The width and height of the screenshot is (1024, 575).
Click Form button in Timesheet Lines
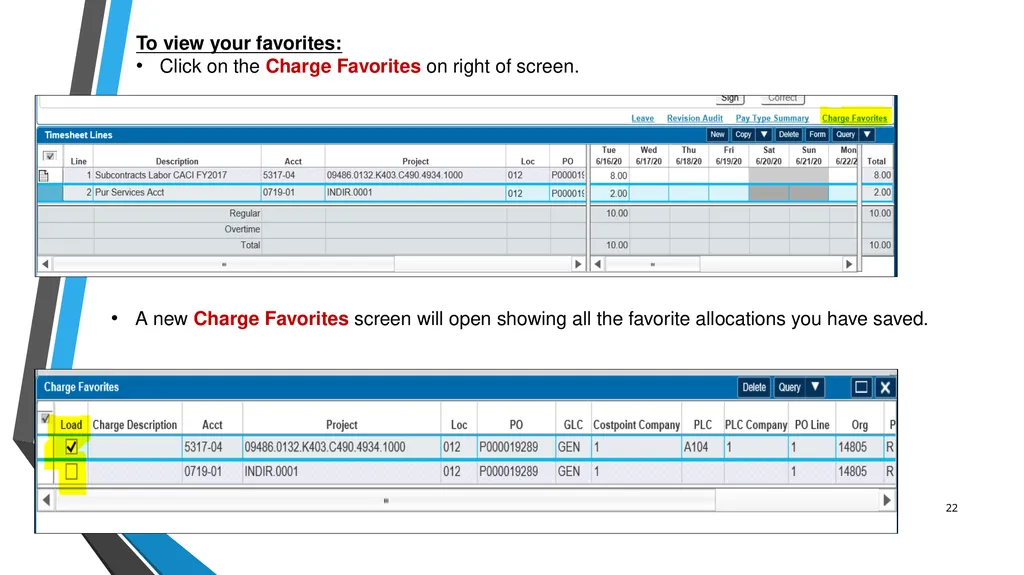pyautogui.click(x=817, y=135)
